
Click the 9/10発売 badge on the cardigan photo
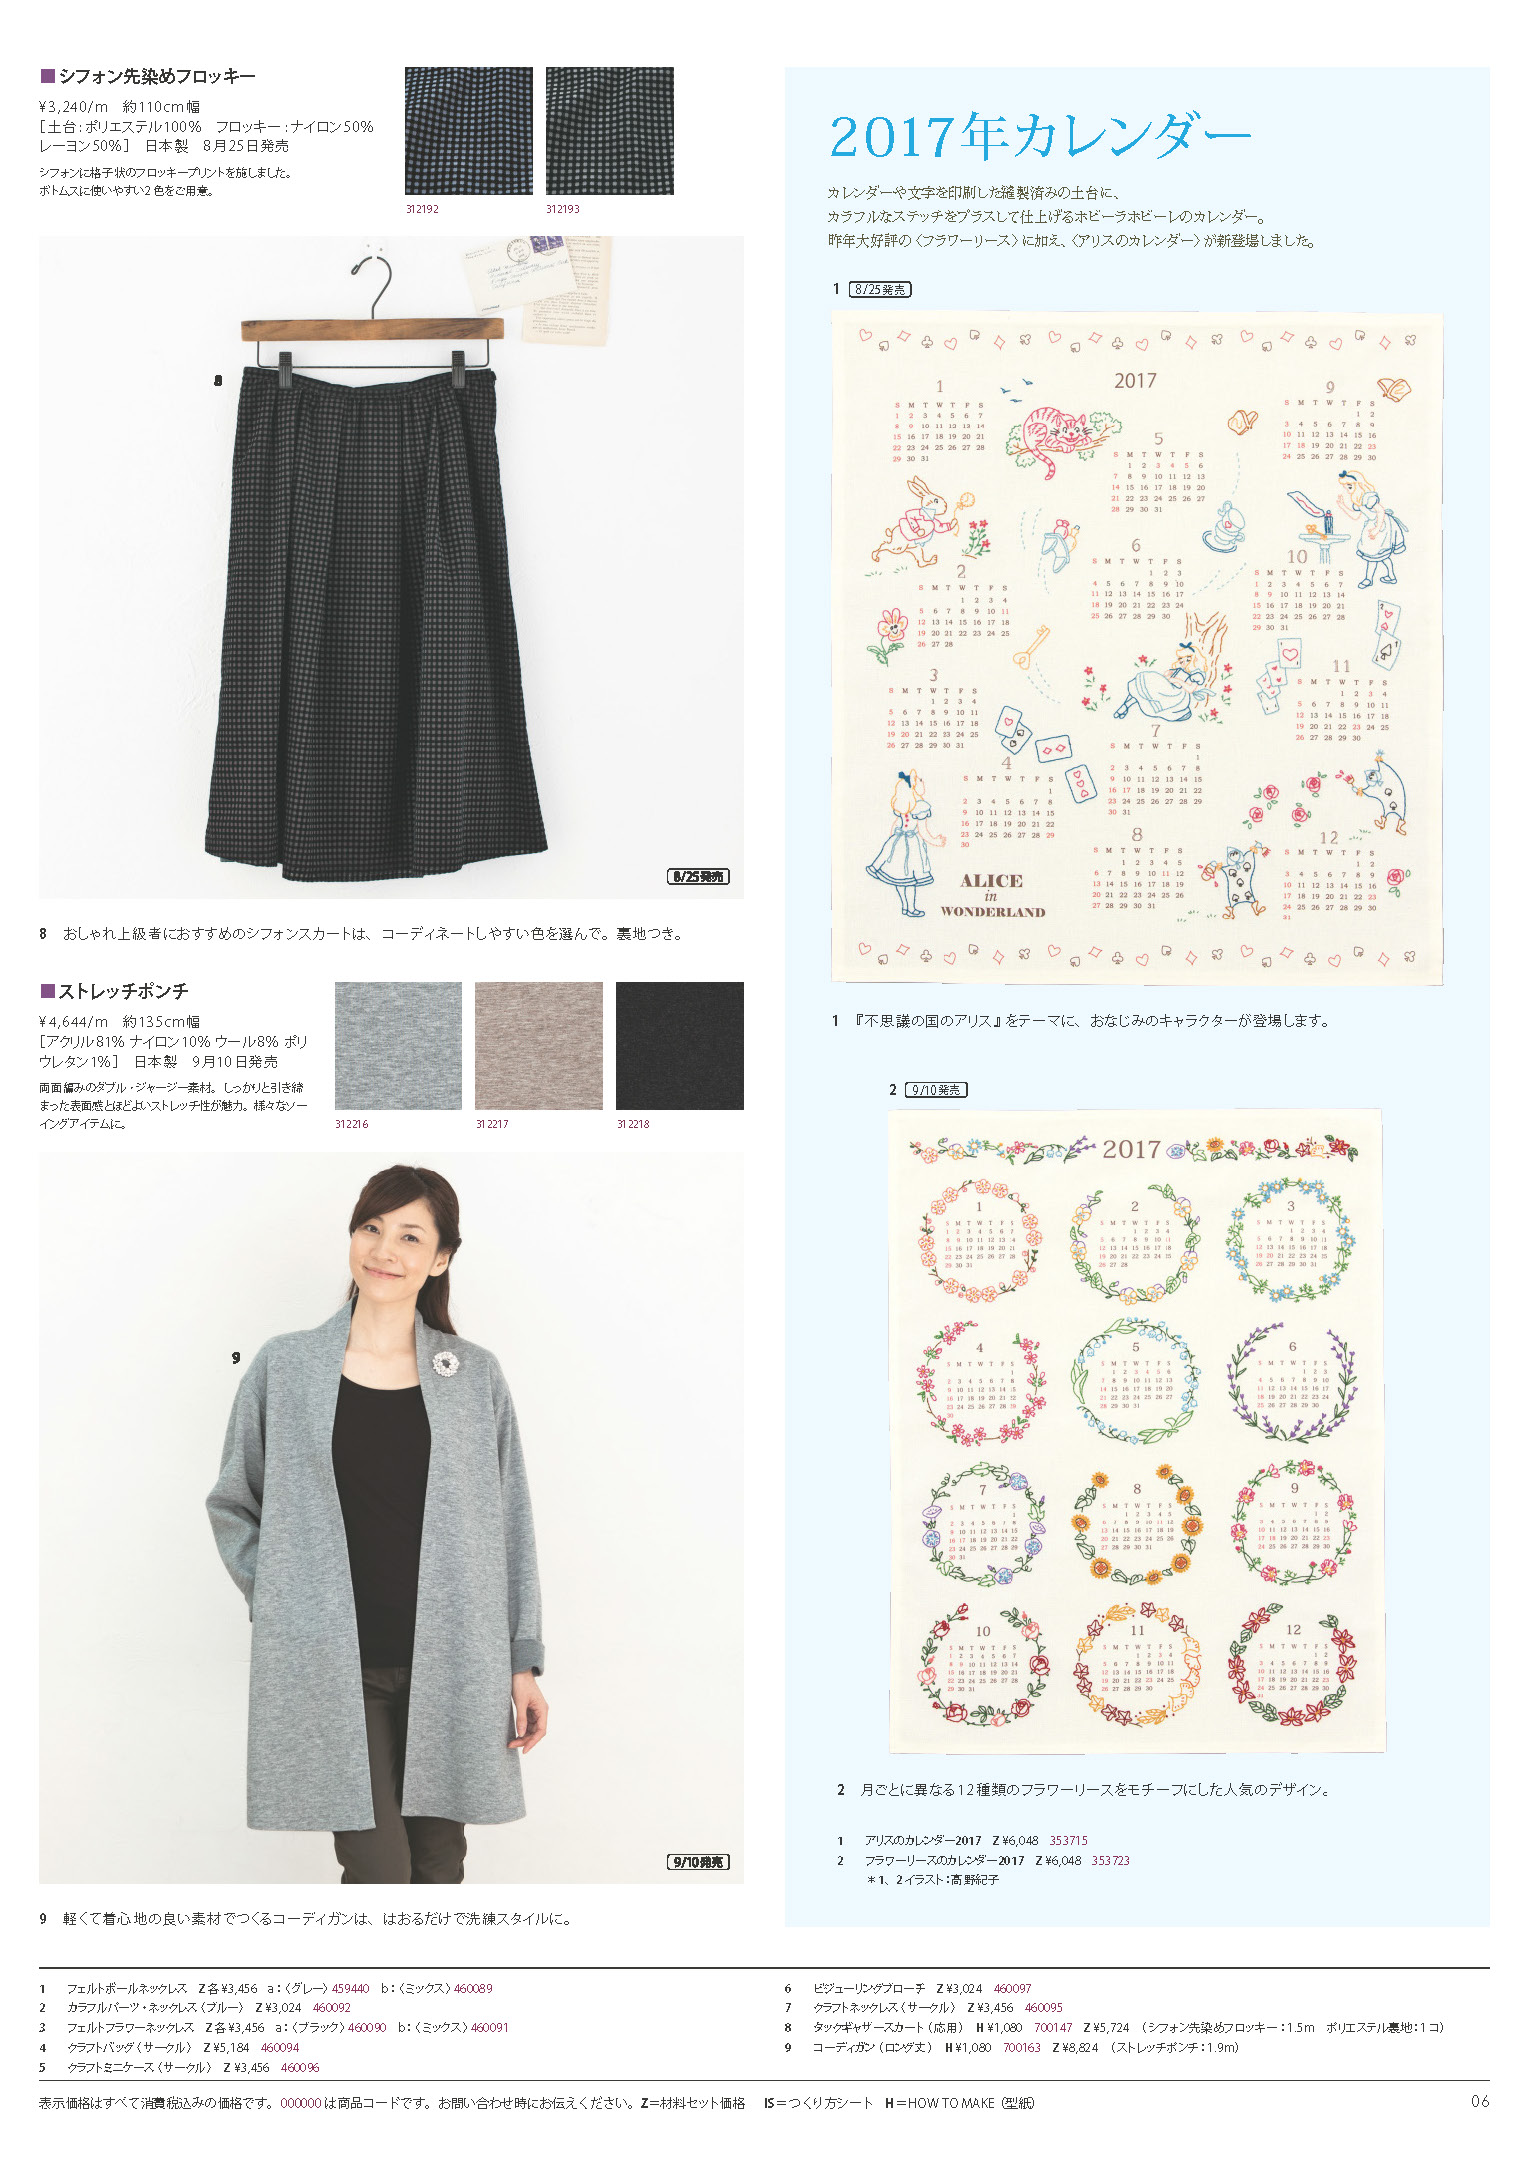(698, 1862)
